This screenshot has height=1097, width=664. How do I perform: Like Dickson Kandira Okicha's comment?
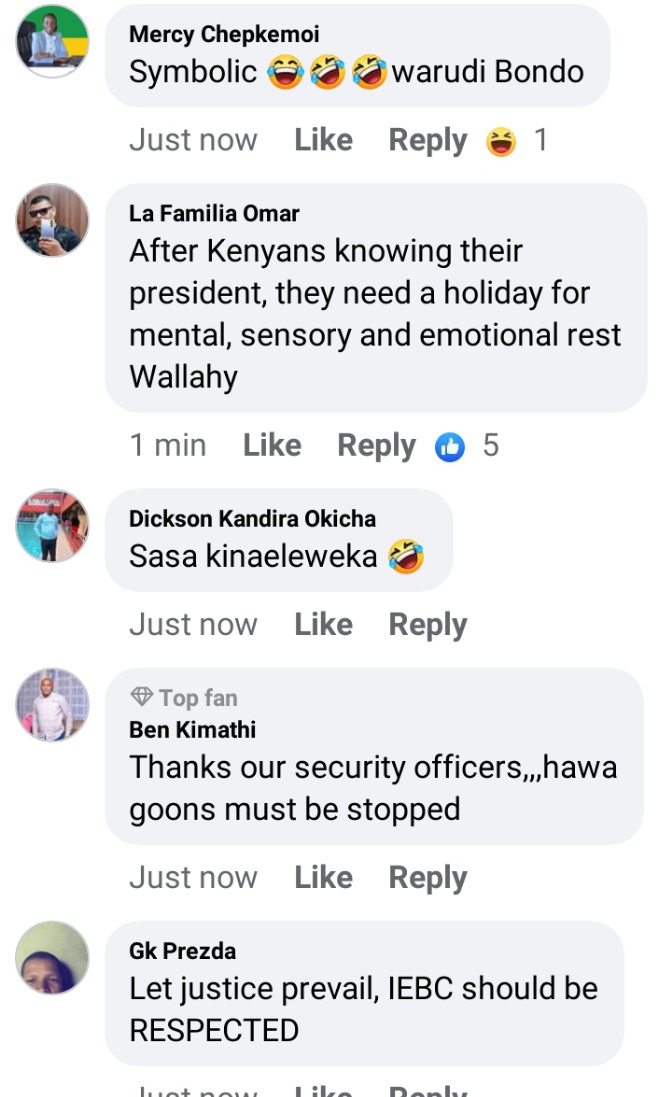pyautogui.click(x=323, y=624)
